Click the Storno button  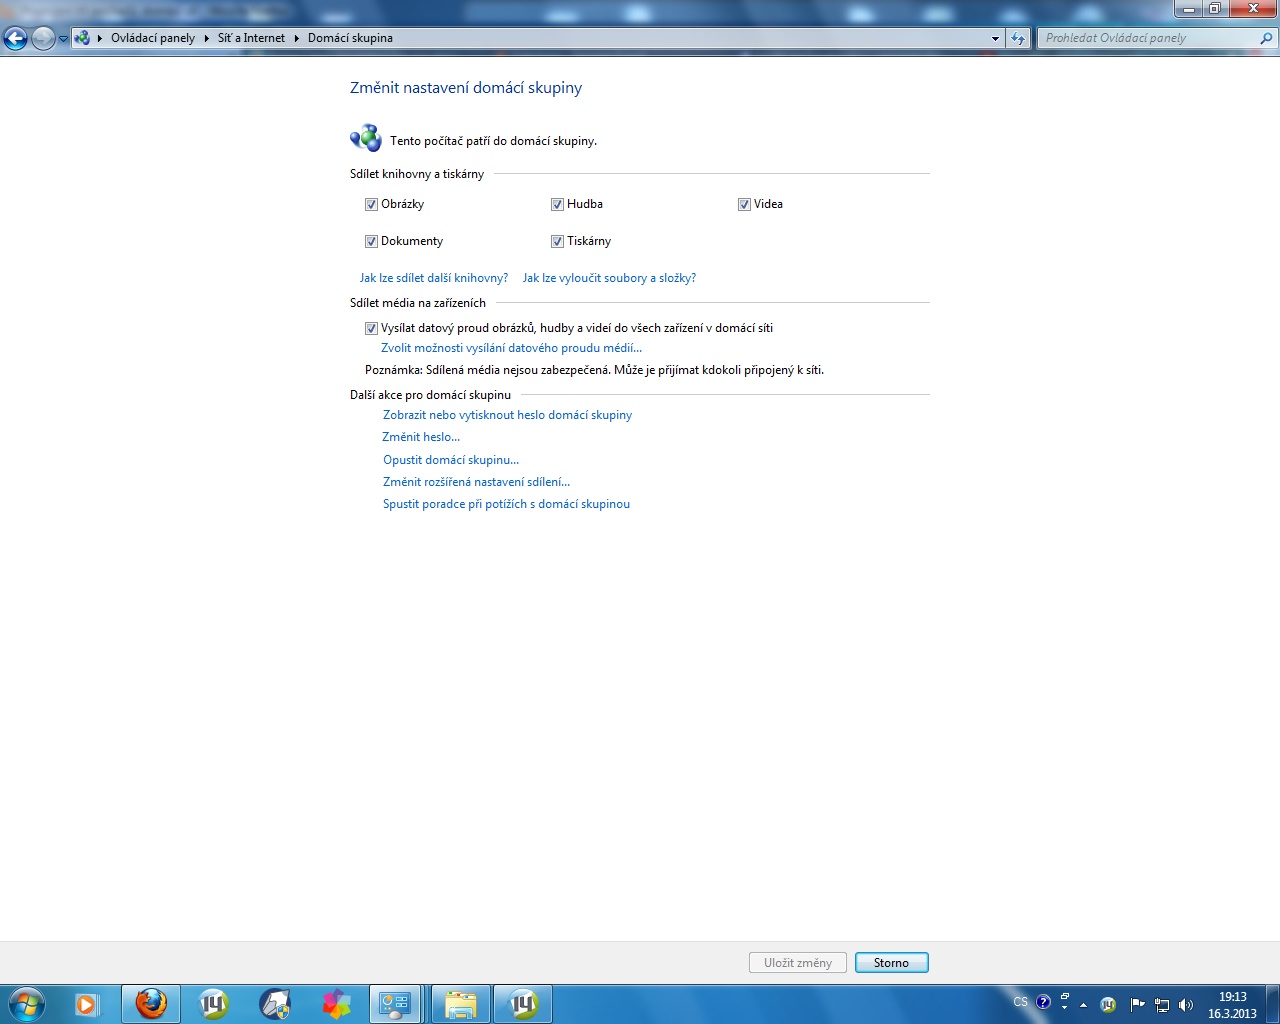pos(892,963)
